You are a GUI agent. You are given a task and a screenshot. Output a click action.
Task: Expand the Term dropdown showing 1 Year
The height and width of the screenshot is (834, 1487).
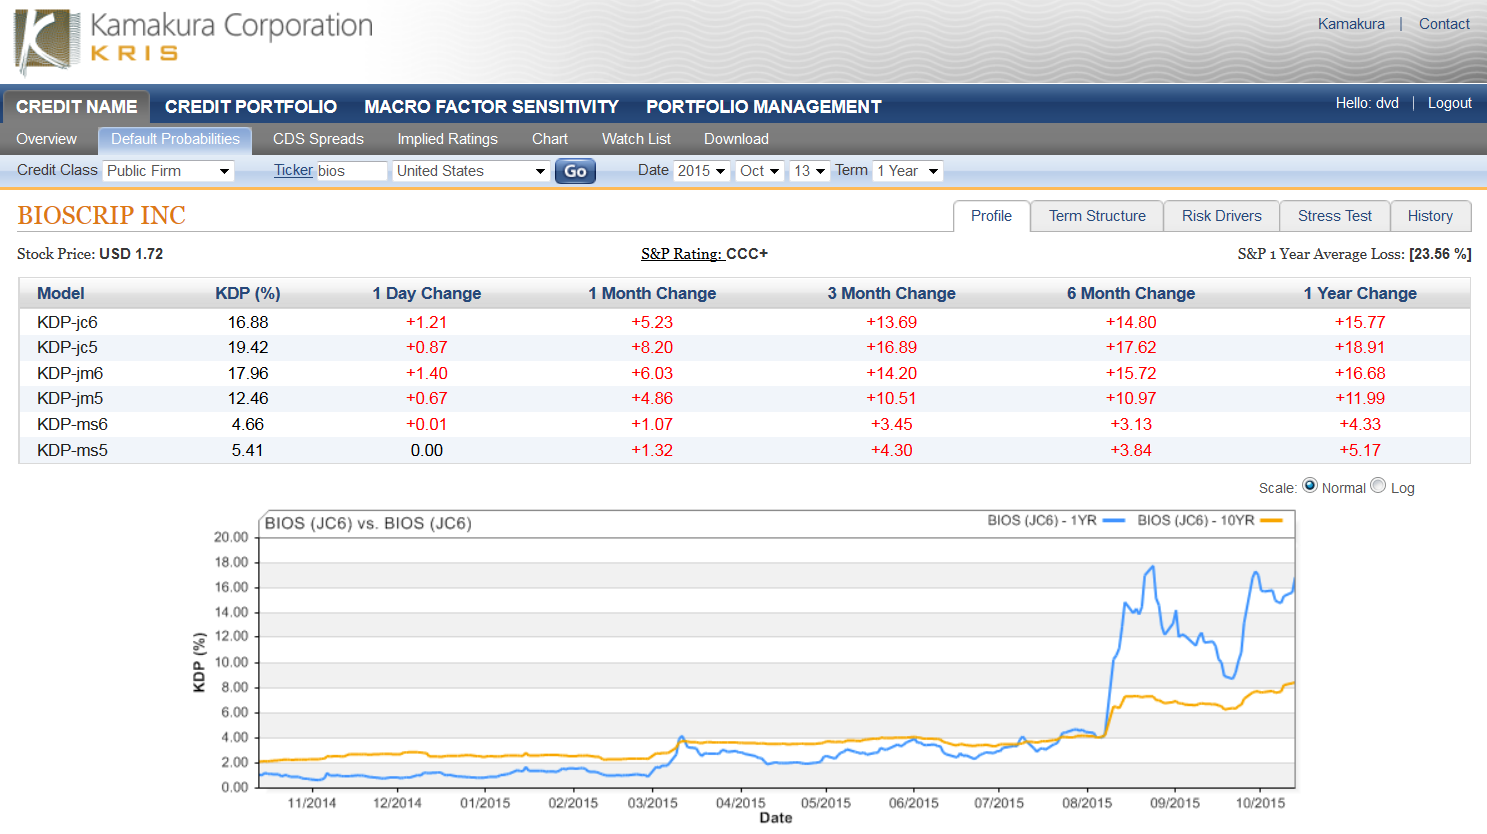pos(907,170)
